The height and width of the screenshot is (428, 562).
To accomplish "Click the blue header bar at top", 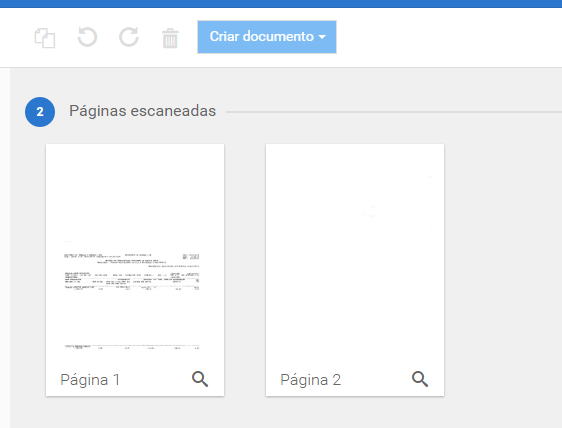I will click(x=281, y=4).
